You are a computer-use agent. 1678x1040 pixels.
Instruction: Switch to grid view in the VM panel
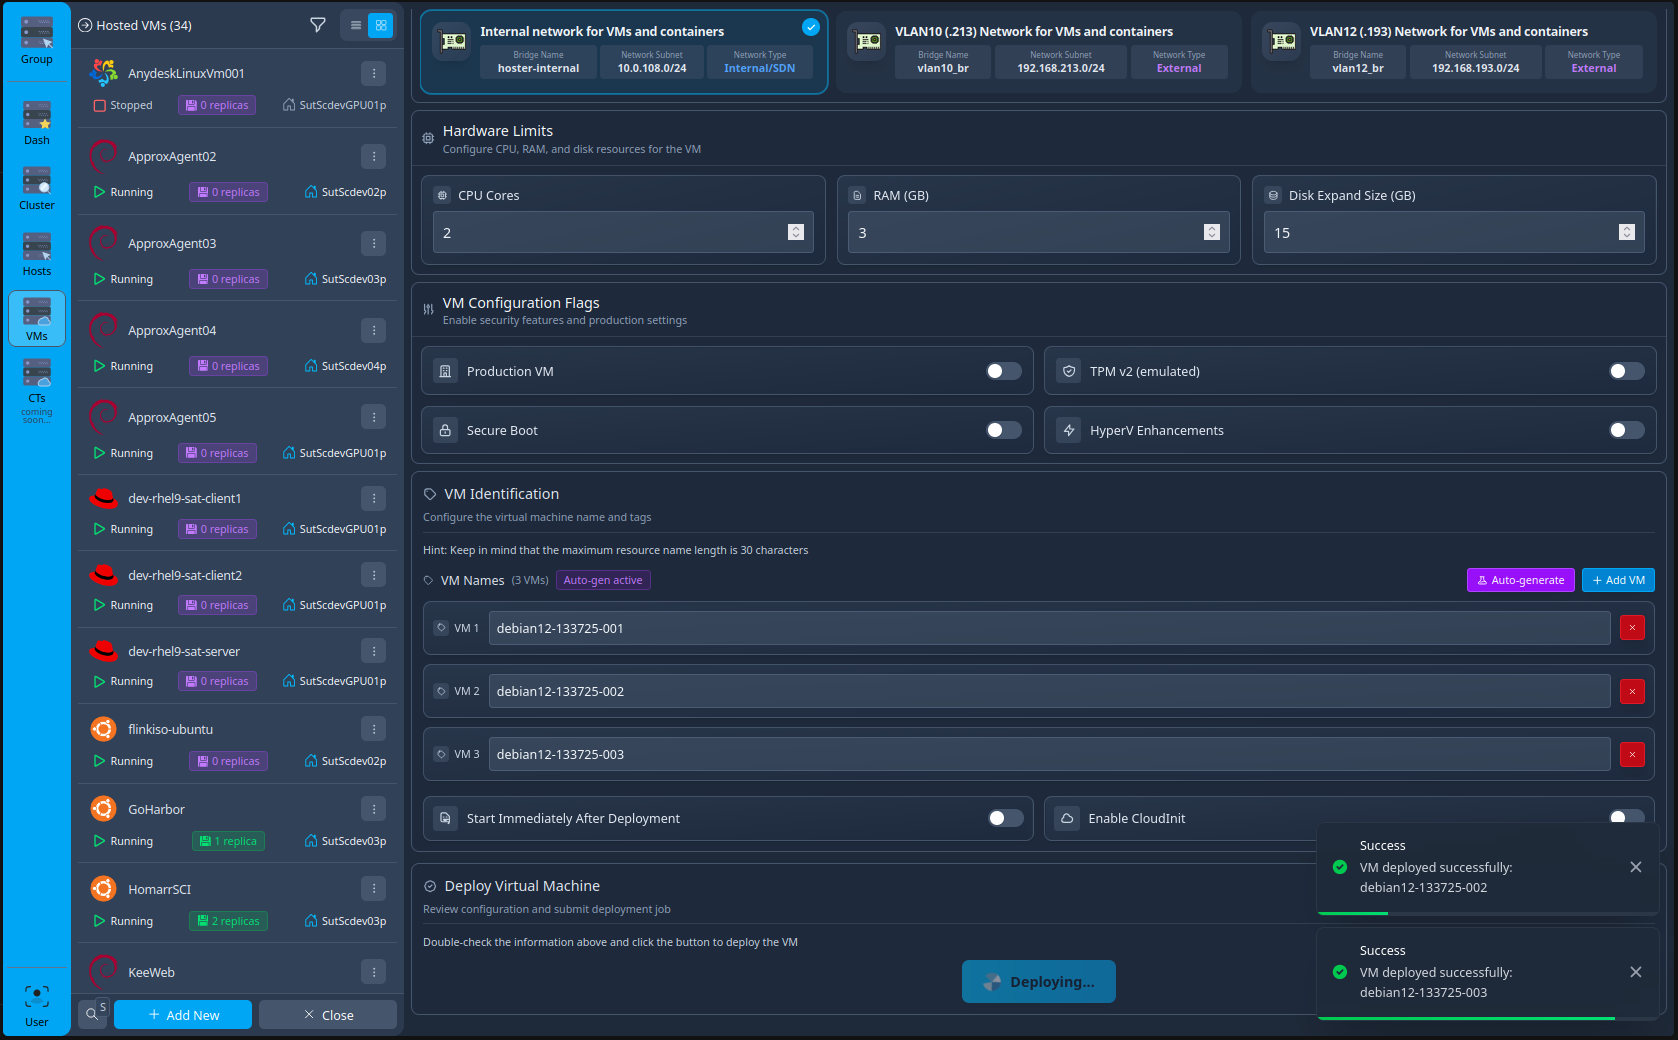383,25
